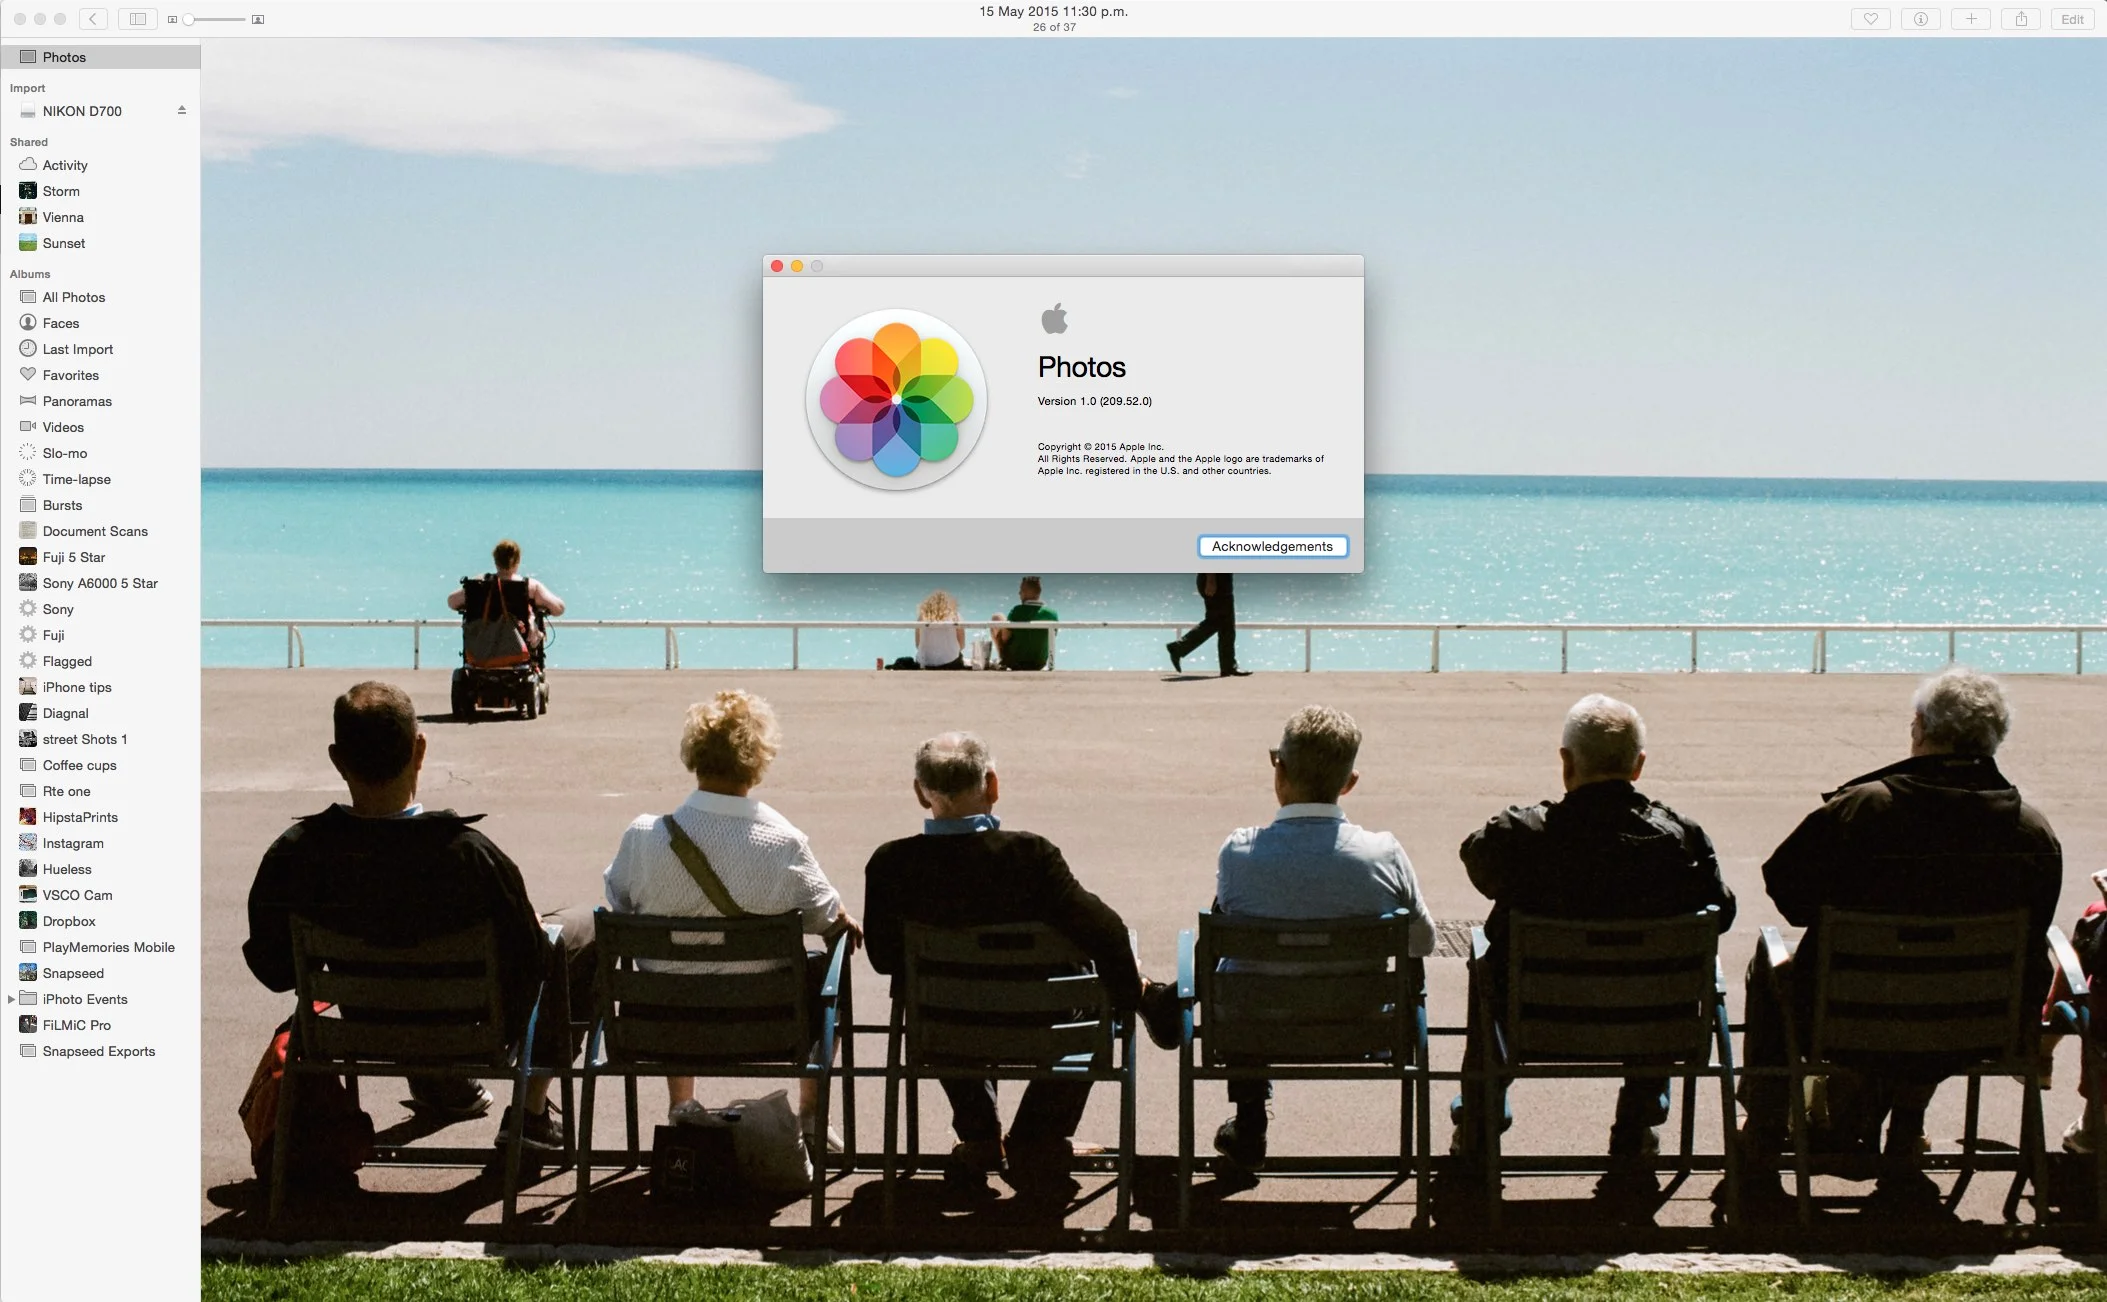Click the plus Add To button
Viewport: 2107px width, 1302px height.
click(1970, 19)
